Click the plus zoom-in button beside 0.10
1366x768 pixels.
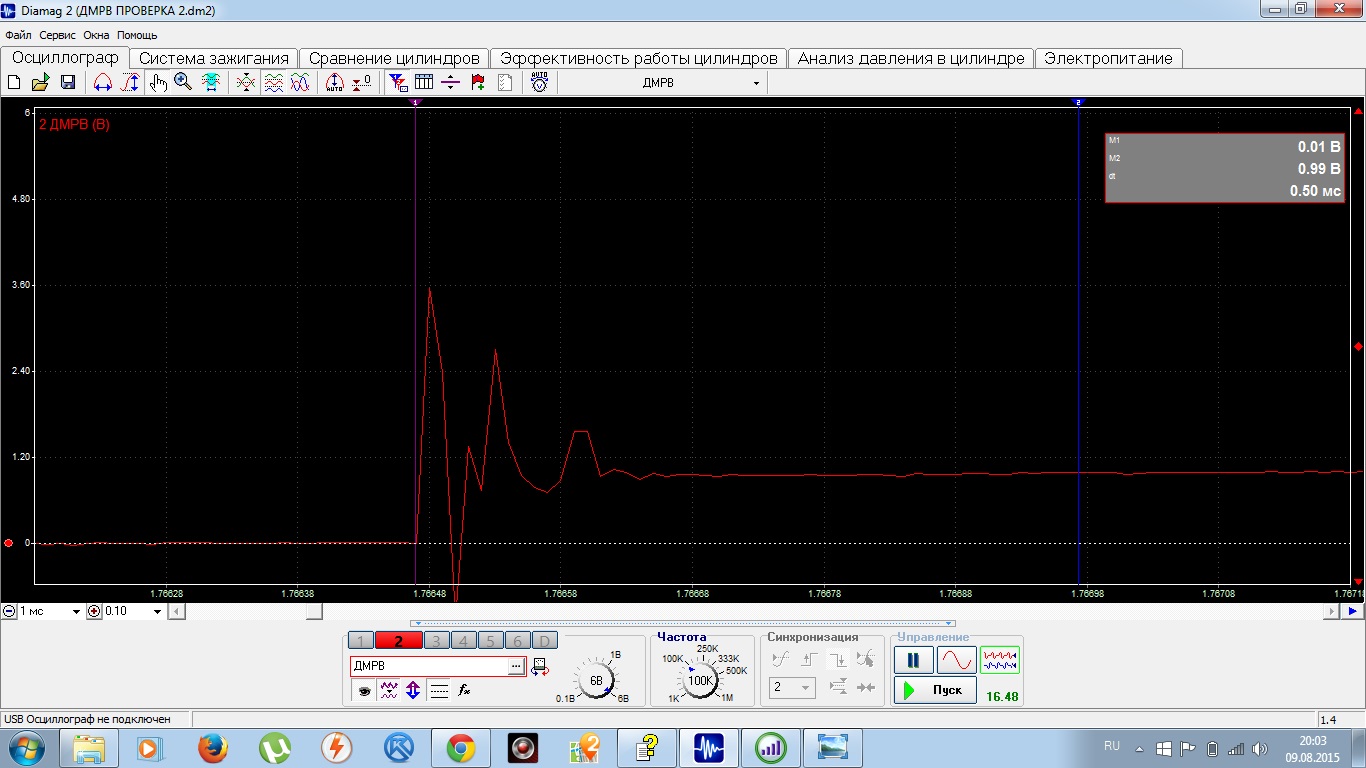pyautogui.click(x=94, y=611)
